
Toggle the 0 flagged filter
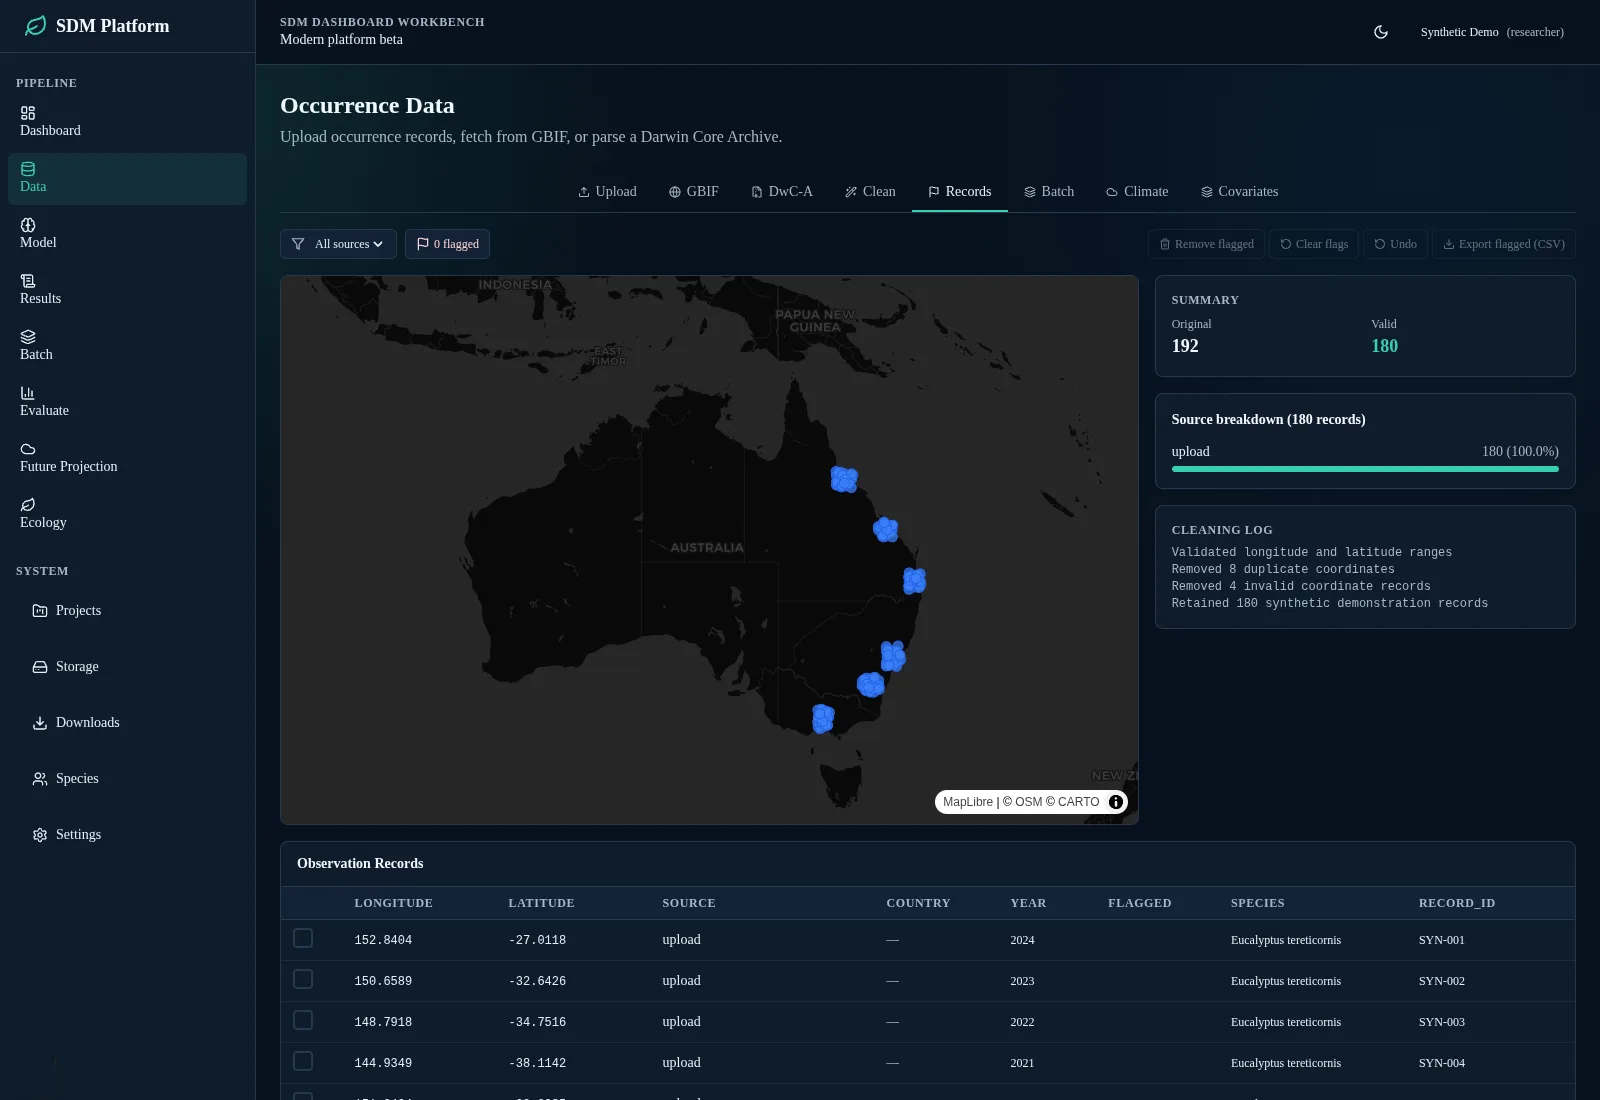click(x=447, y=244)
